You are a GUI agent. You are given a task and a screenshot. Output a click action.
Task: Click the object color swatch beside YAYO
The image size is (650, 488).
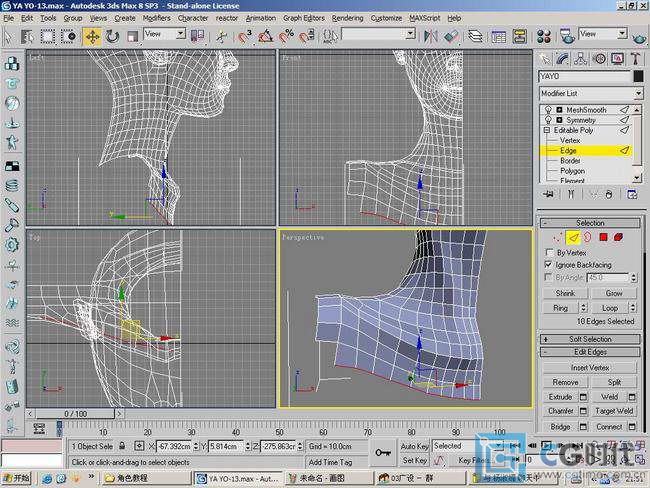[638, 76]
